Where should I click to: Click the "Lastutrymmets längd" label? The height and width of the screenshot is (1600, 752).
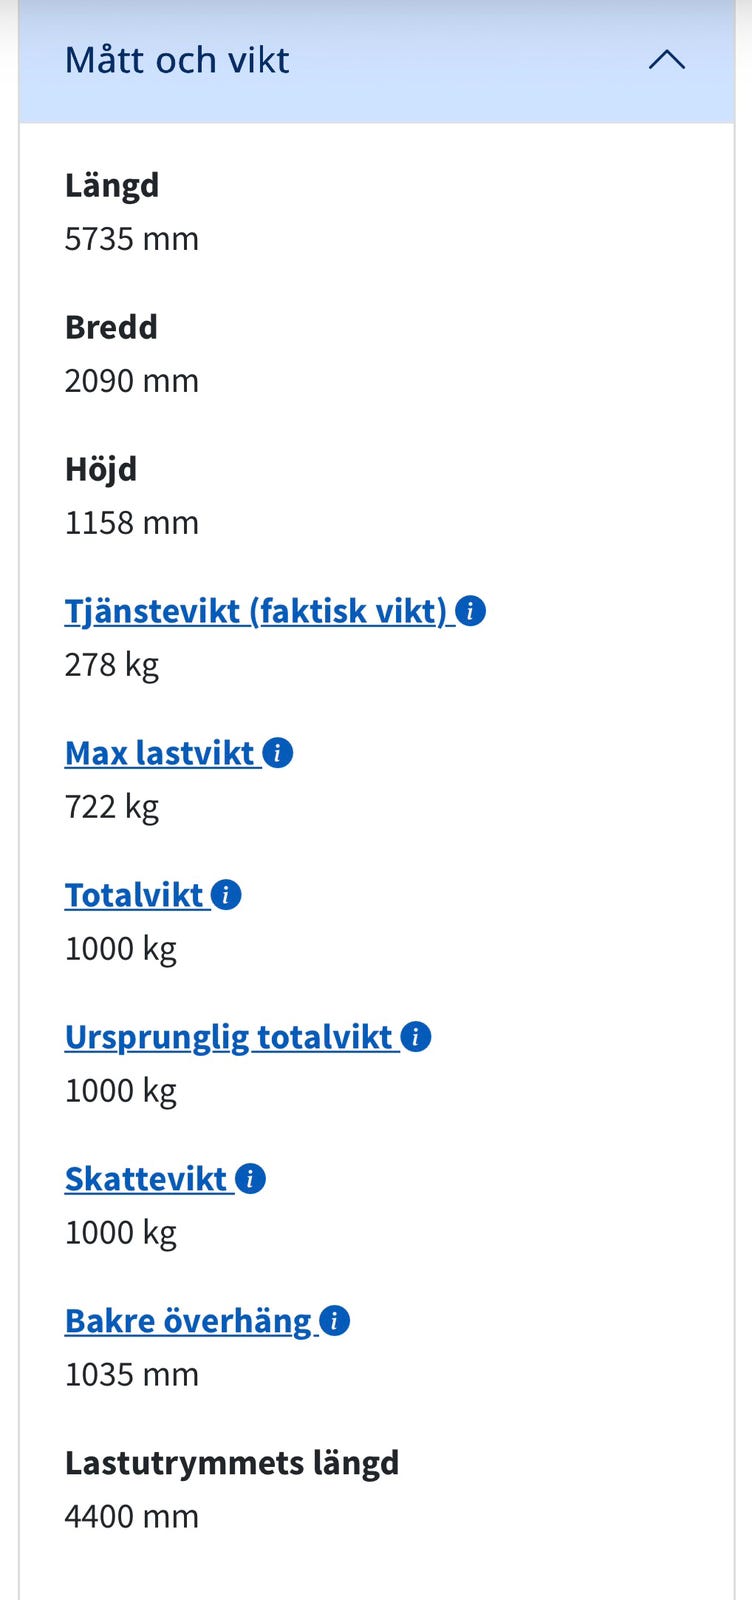coord(232,1463)
